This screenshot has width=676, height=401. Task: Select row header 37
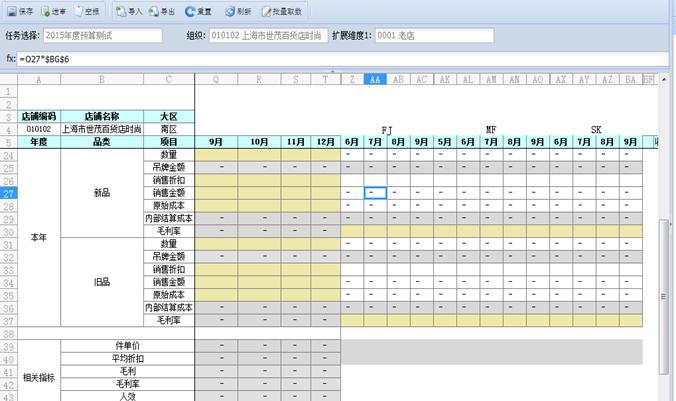point(9,321)
